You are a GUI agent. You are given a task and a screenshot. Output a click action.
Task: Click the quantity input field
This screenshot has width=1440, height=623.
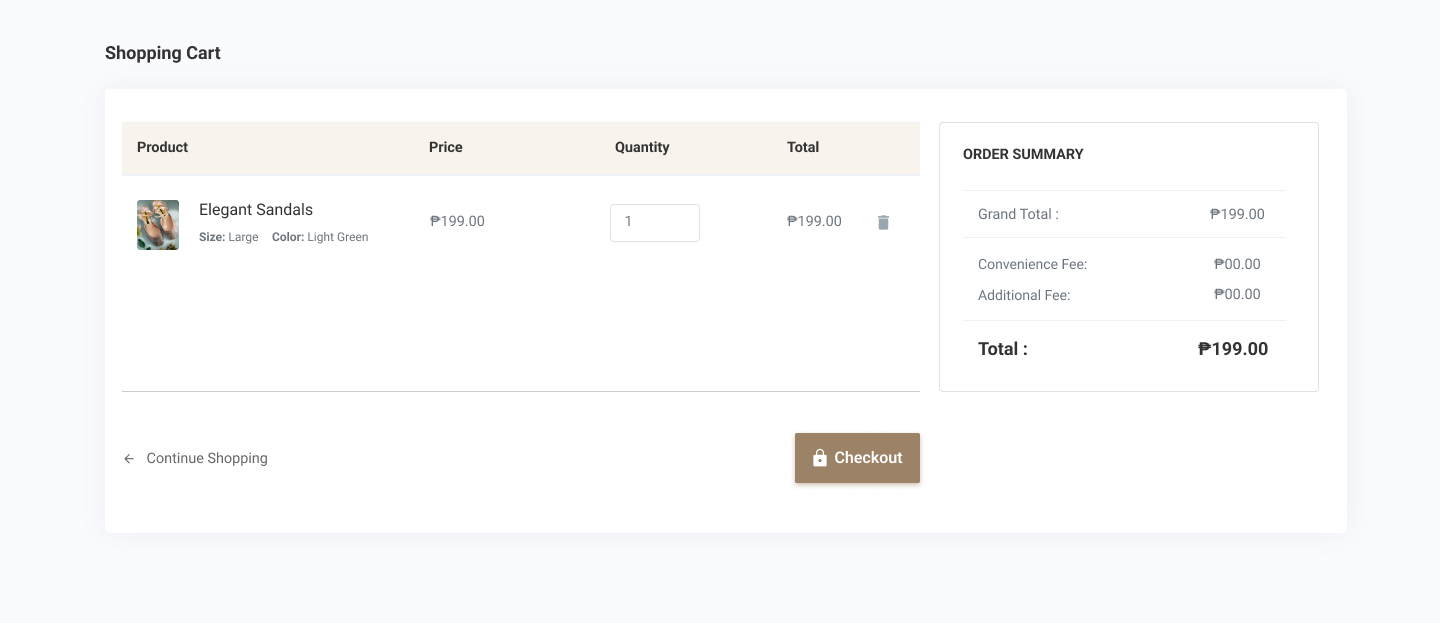point(655,222)
